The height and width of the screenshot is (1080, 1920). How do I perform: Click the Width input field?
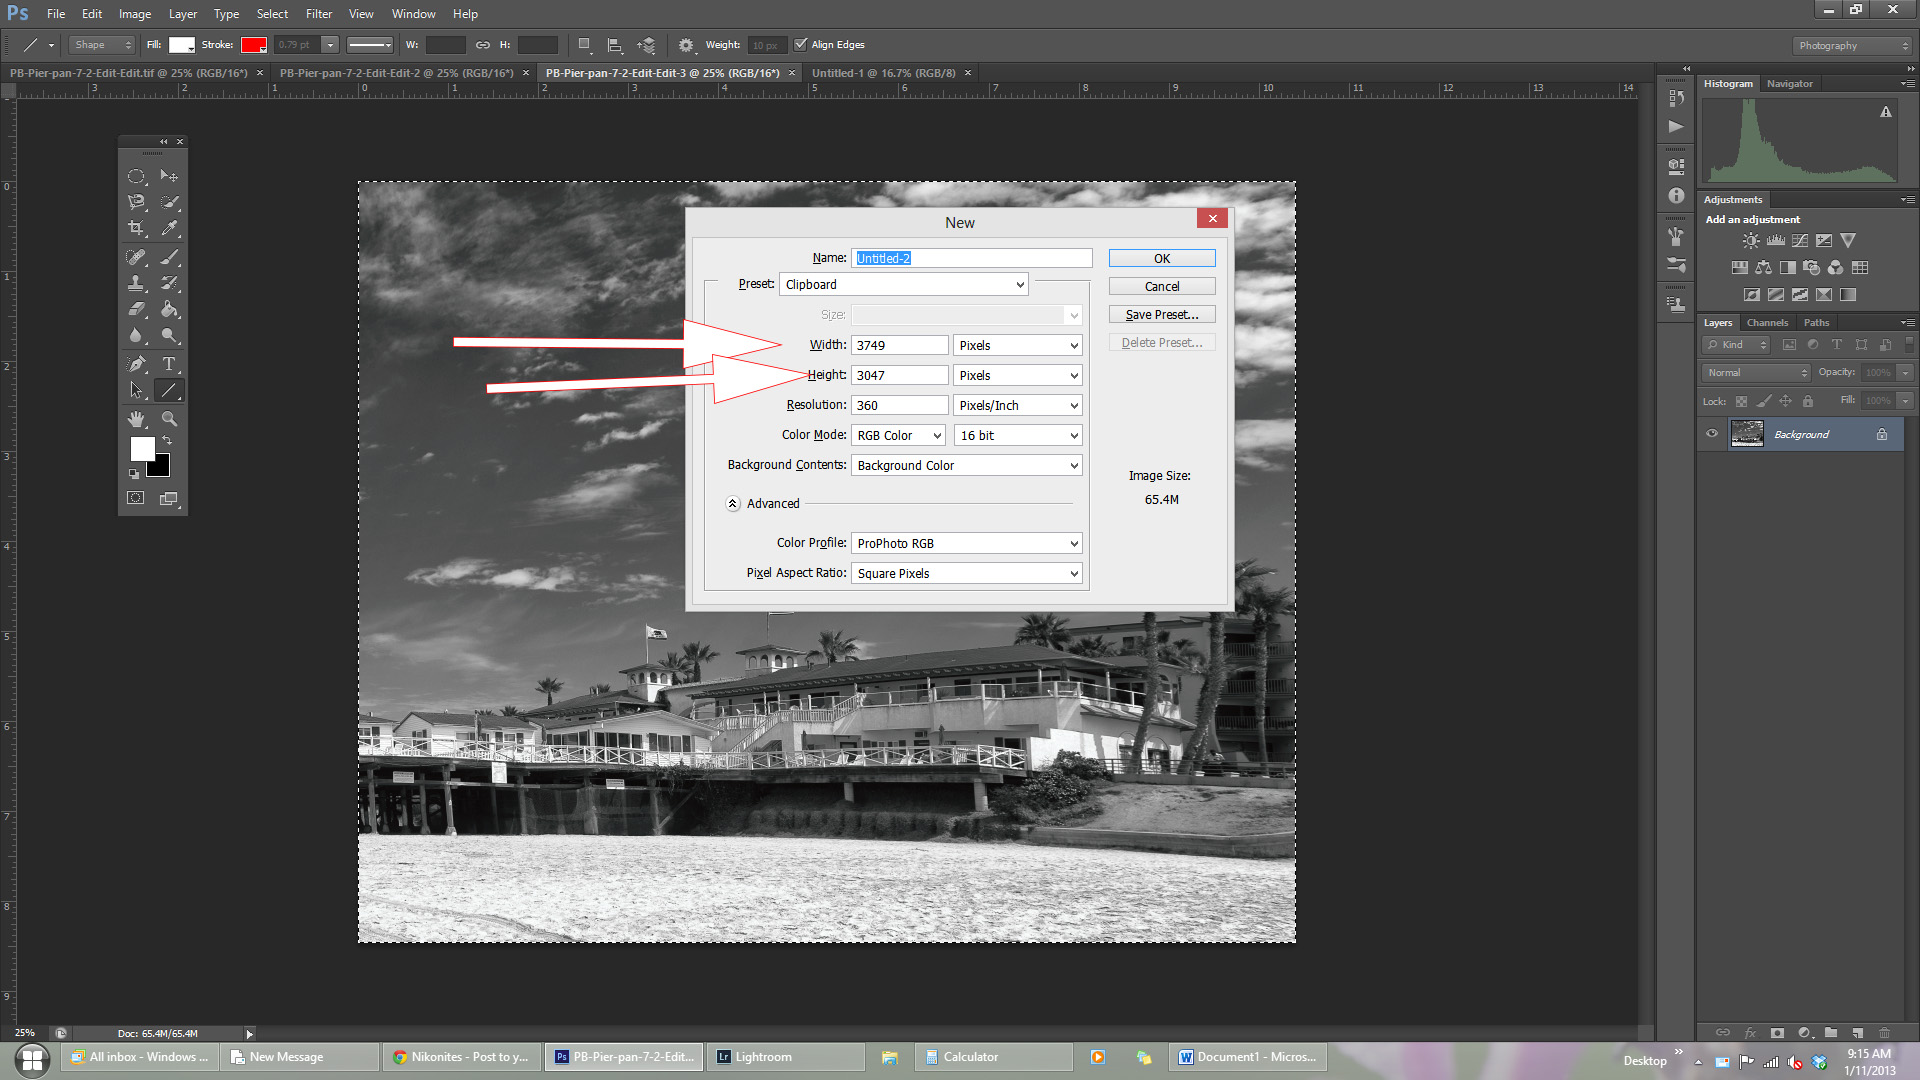coord(899,346)
